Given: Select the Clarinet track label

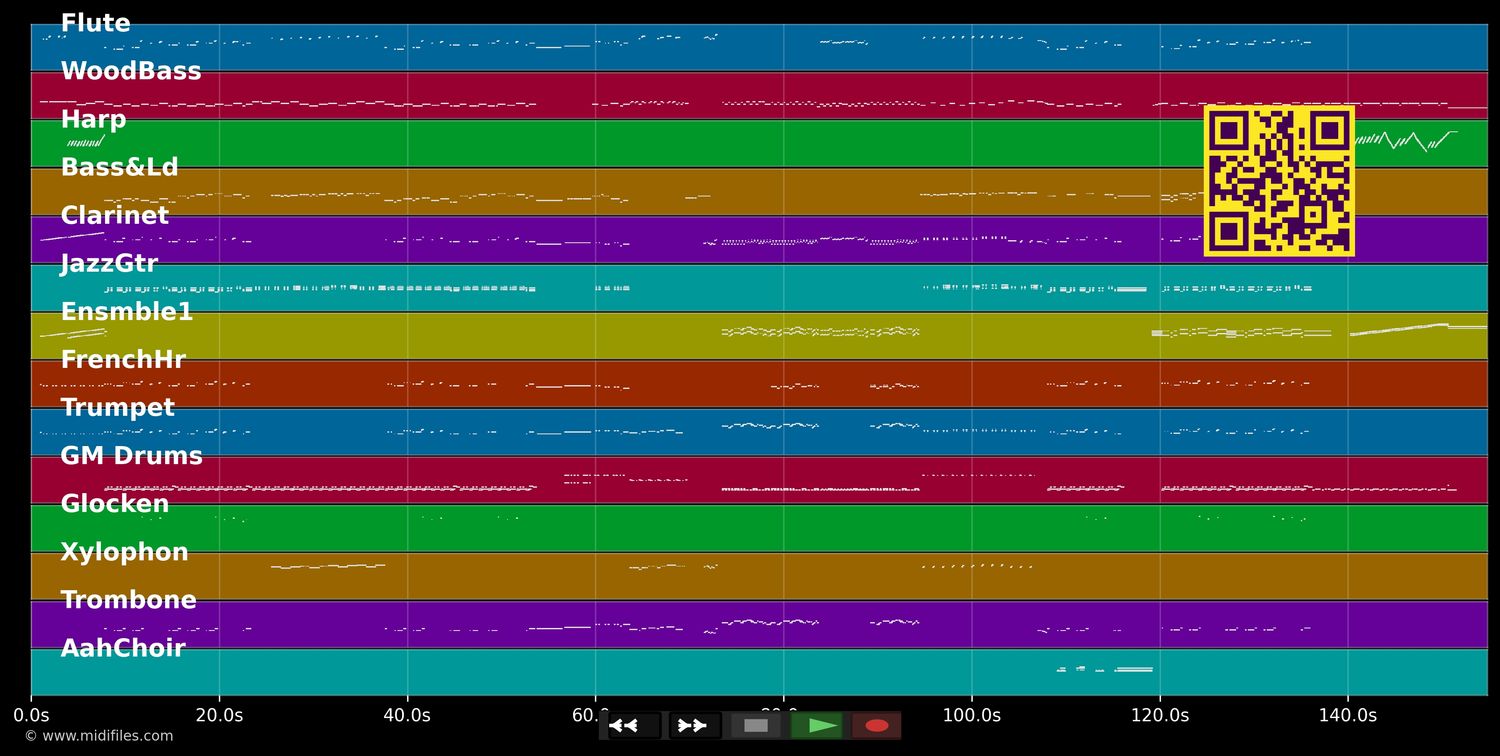Looking at the screenshot, I should (115, 216).
